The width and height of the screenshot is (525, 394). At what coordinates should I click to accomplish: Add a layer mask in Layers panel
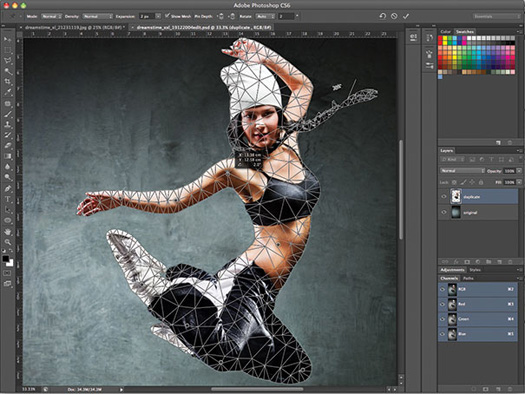pos(467,262)
